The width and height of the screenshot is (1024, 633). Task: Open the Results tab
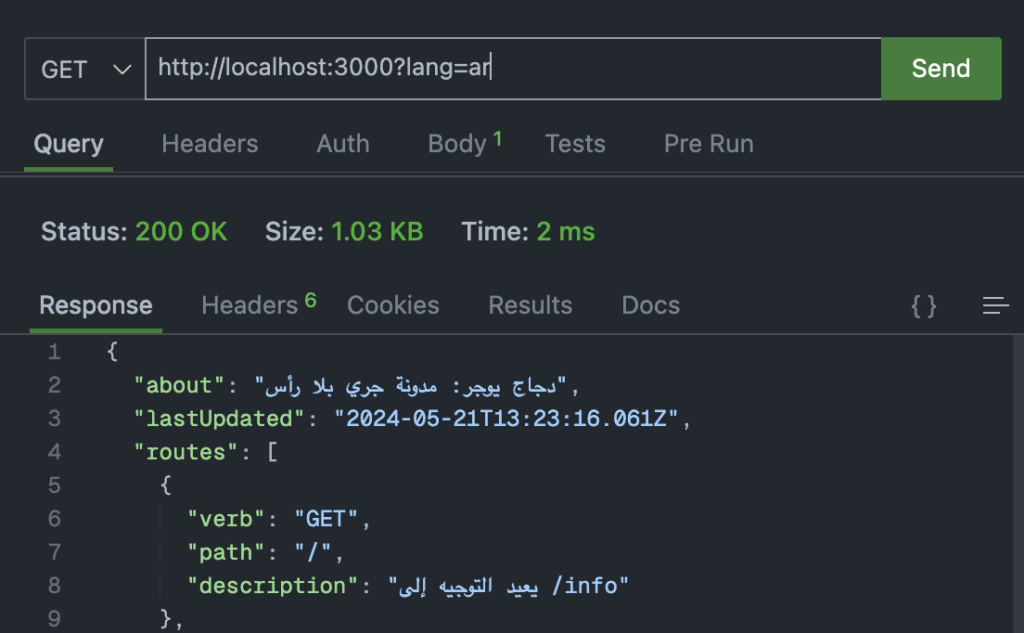point(530,305)
